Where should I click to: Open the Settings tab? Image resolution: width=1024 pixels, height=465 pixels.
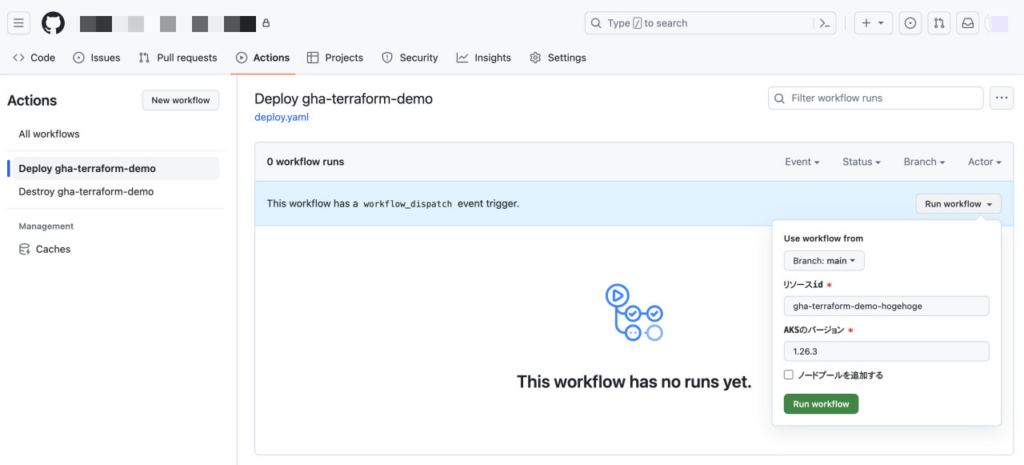(558, 57)
